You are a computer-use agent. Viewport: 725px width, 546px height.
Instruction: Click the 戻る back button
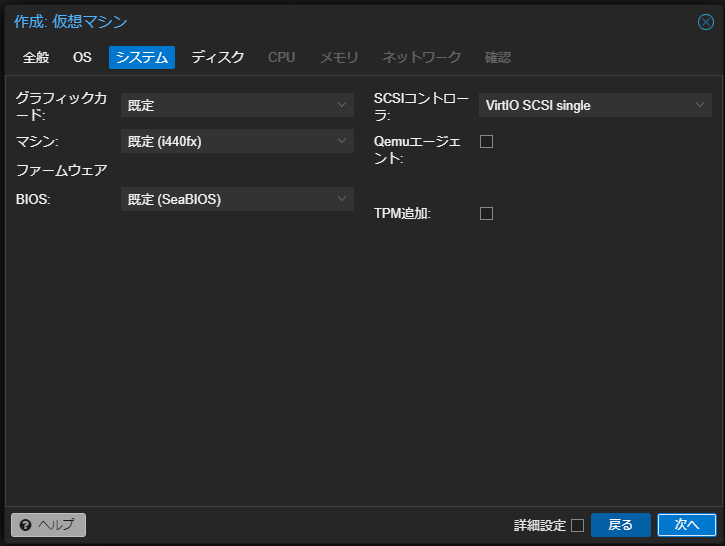point(621,525)
